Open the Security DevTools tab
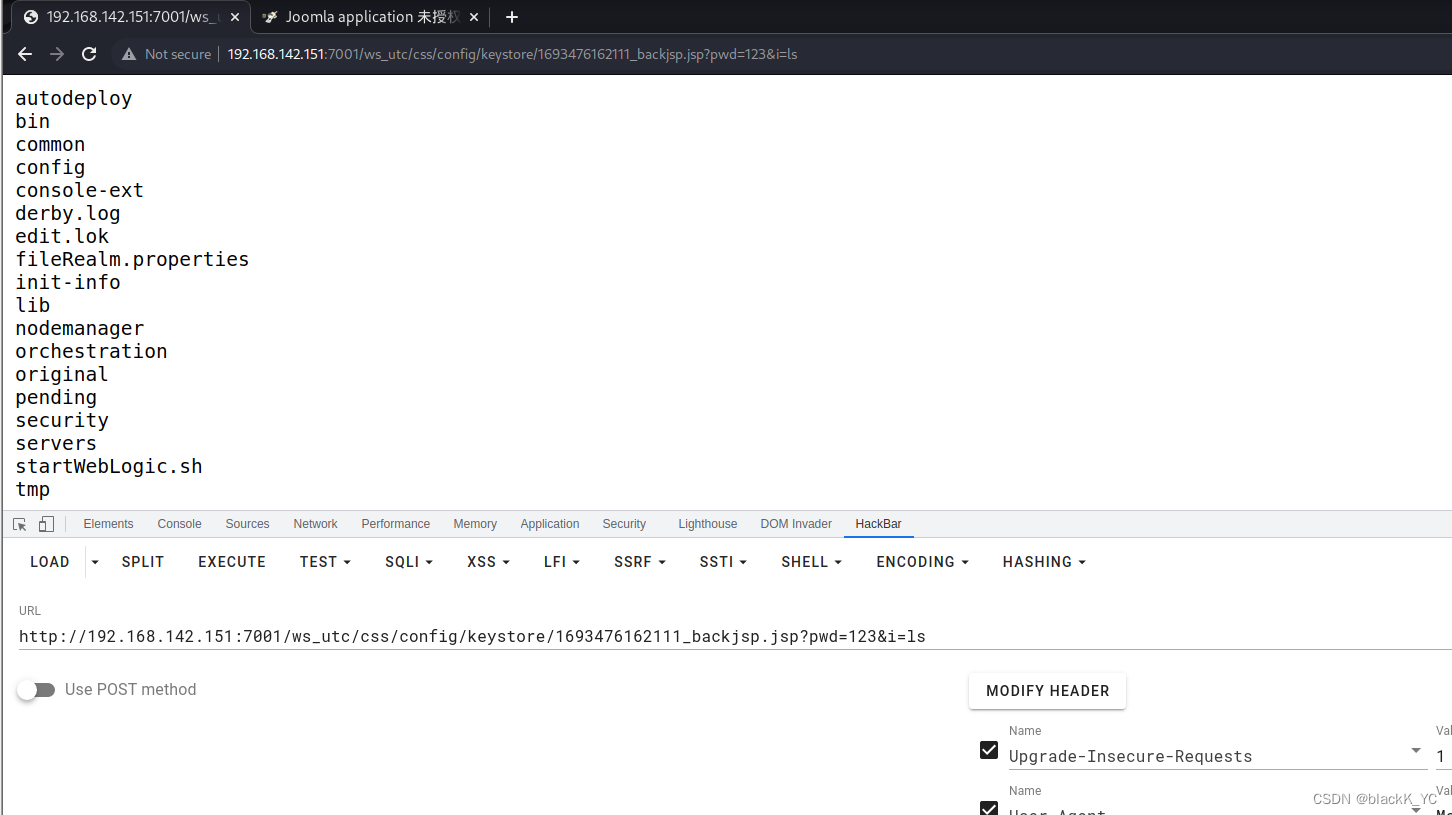1452x815 pixels. (x=624, y=524)
